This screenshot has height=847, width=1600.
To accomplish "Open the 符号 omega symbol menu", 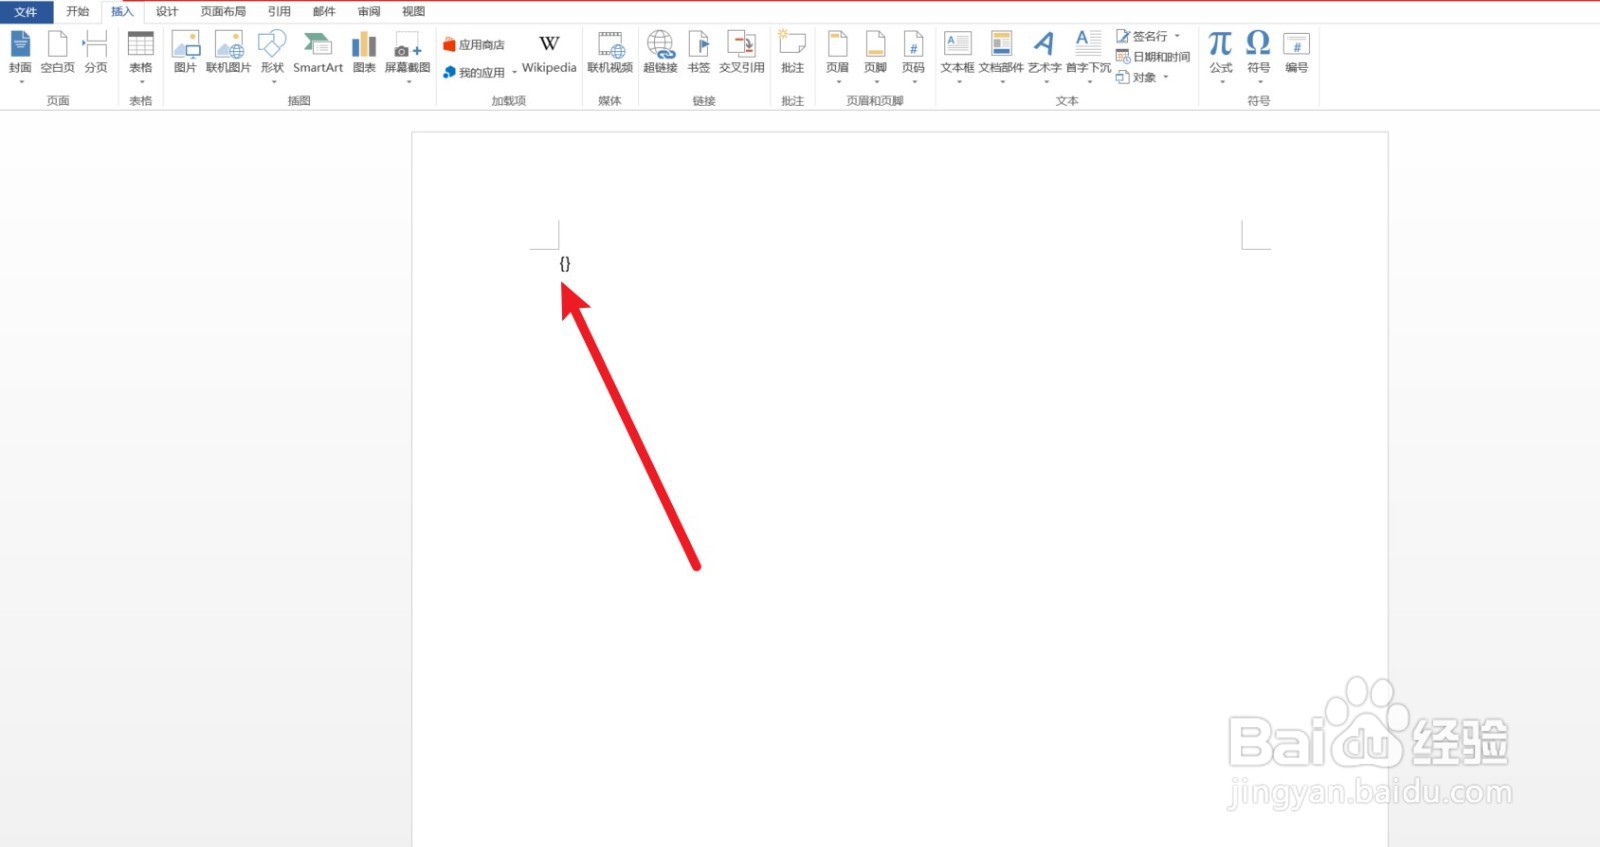I will point(1258,52).
